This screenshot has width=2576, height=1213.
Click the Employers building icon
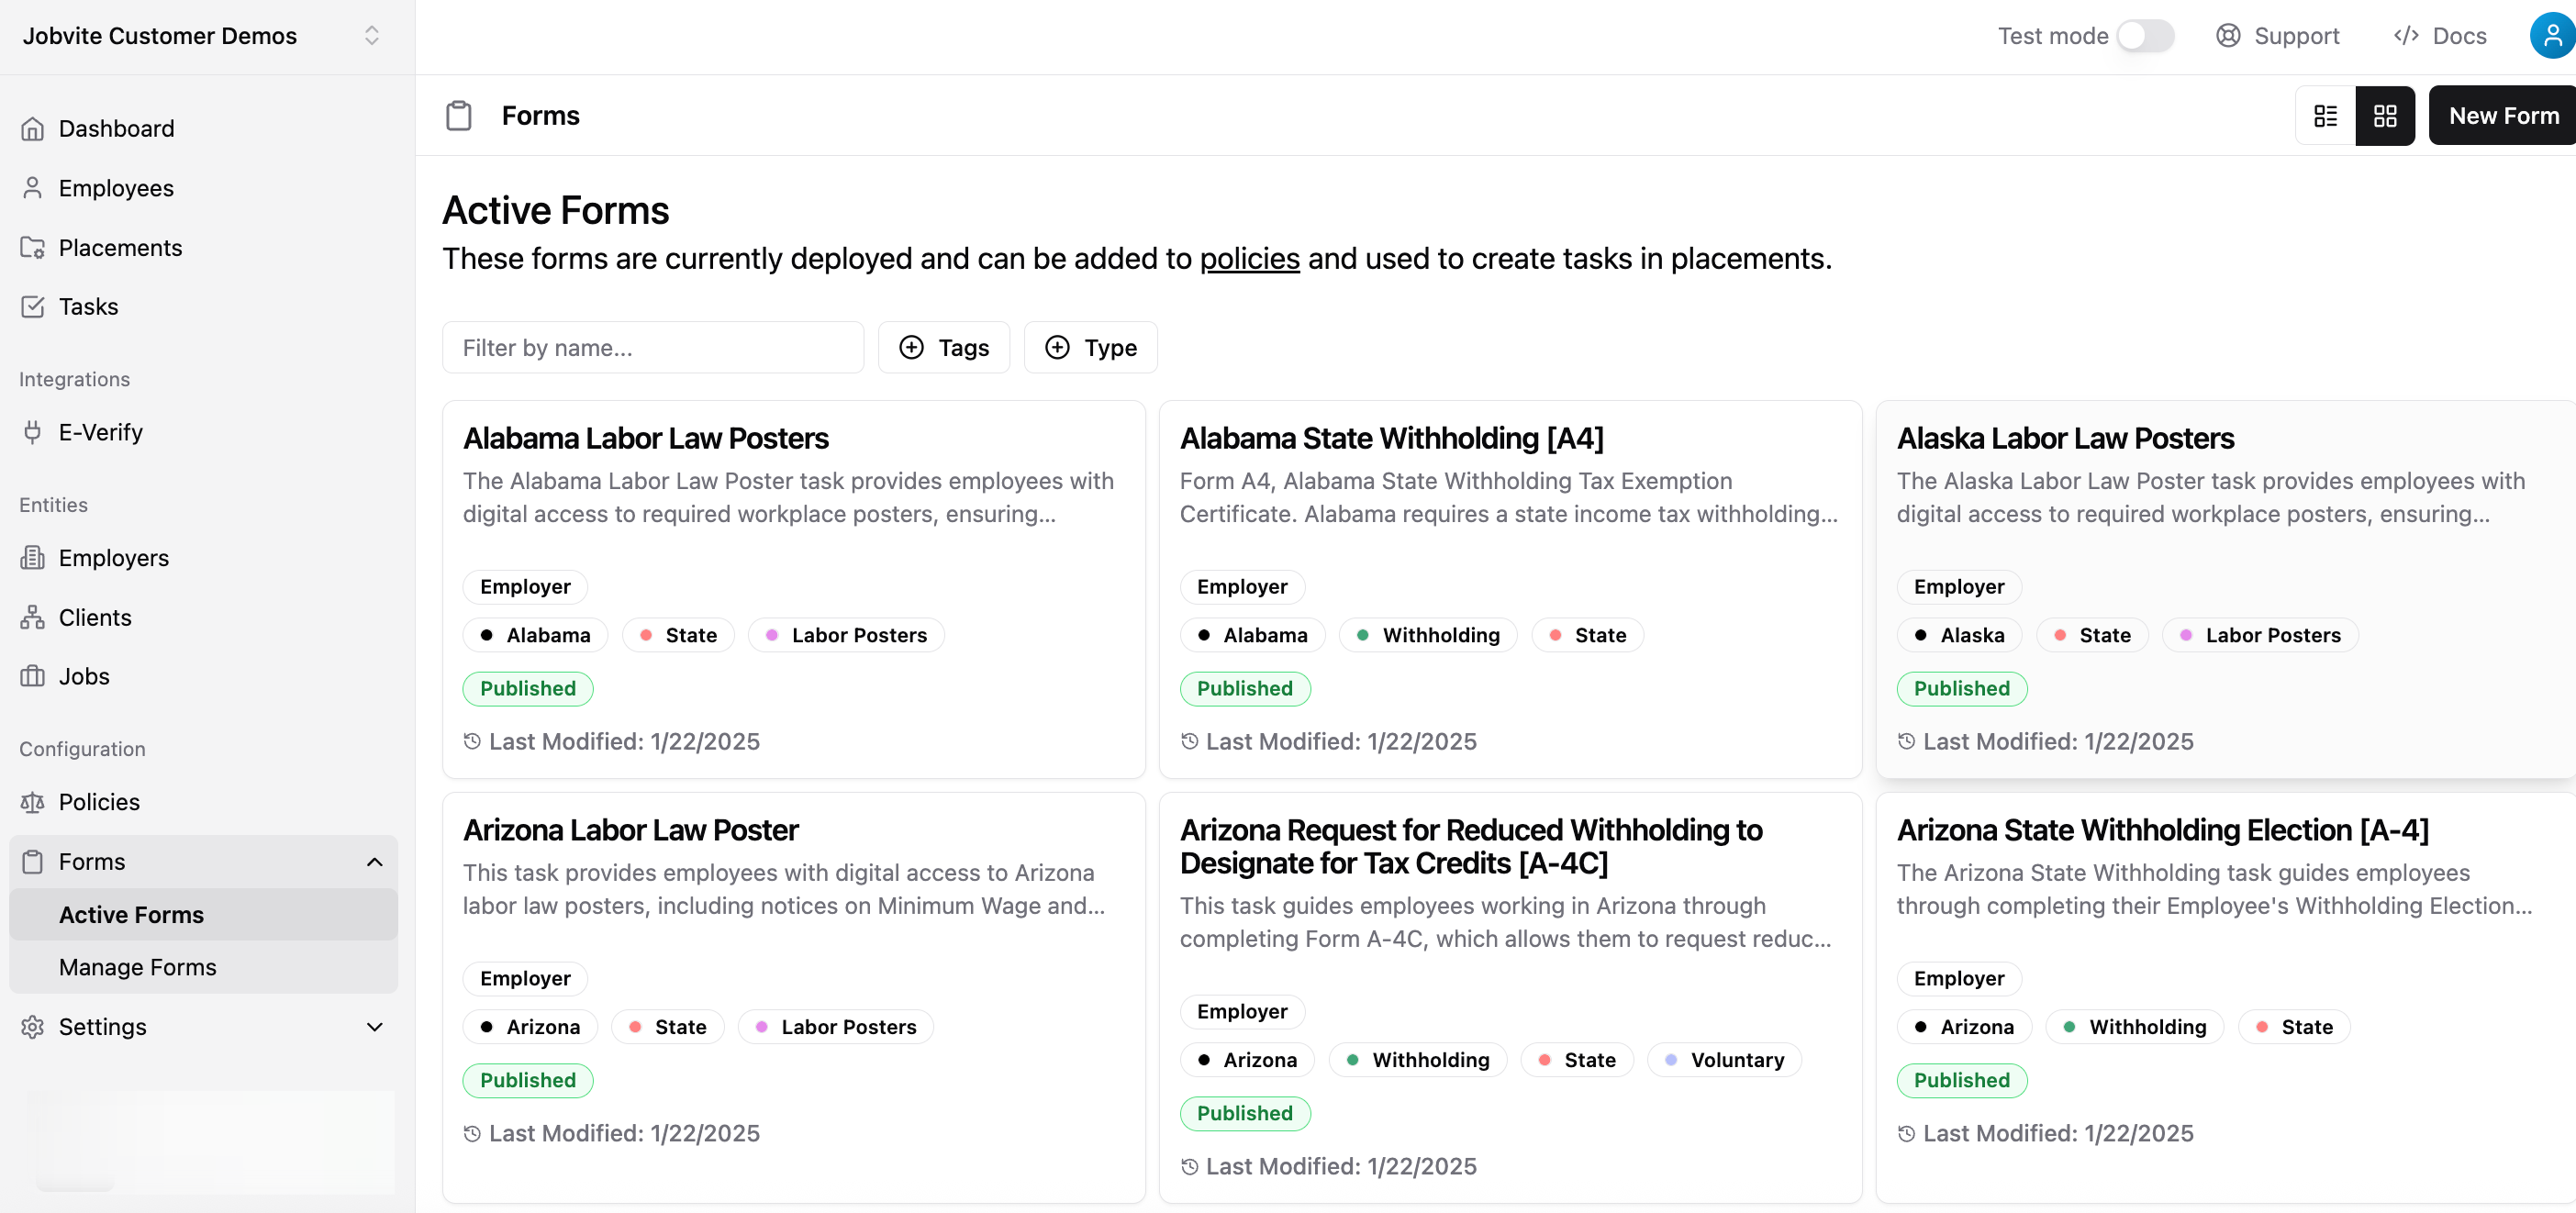32,558
